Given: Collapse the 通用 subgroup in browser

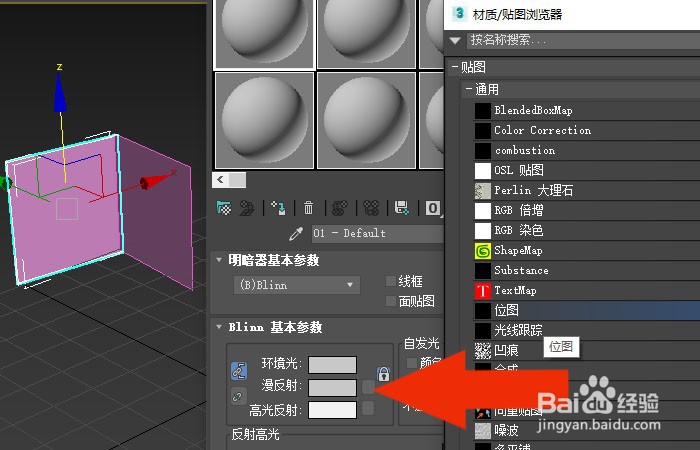Looking at the screenshot, I should tap(469, 89).
